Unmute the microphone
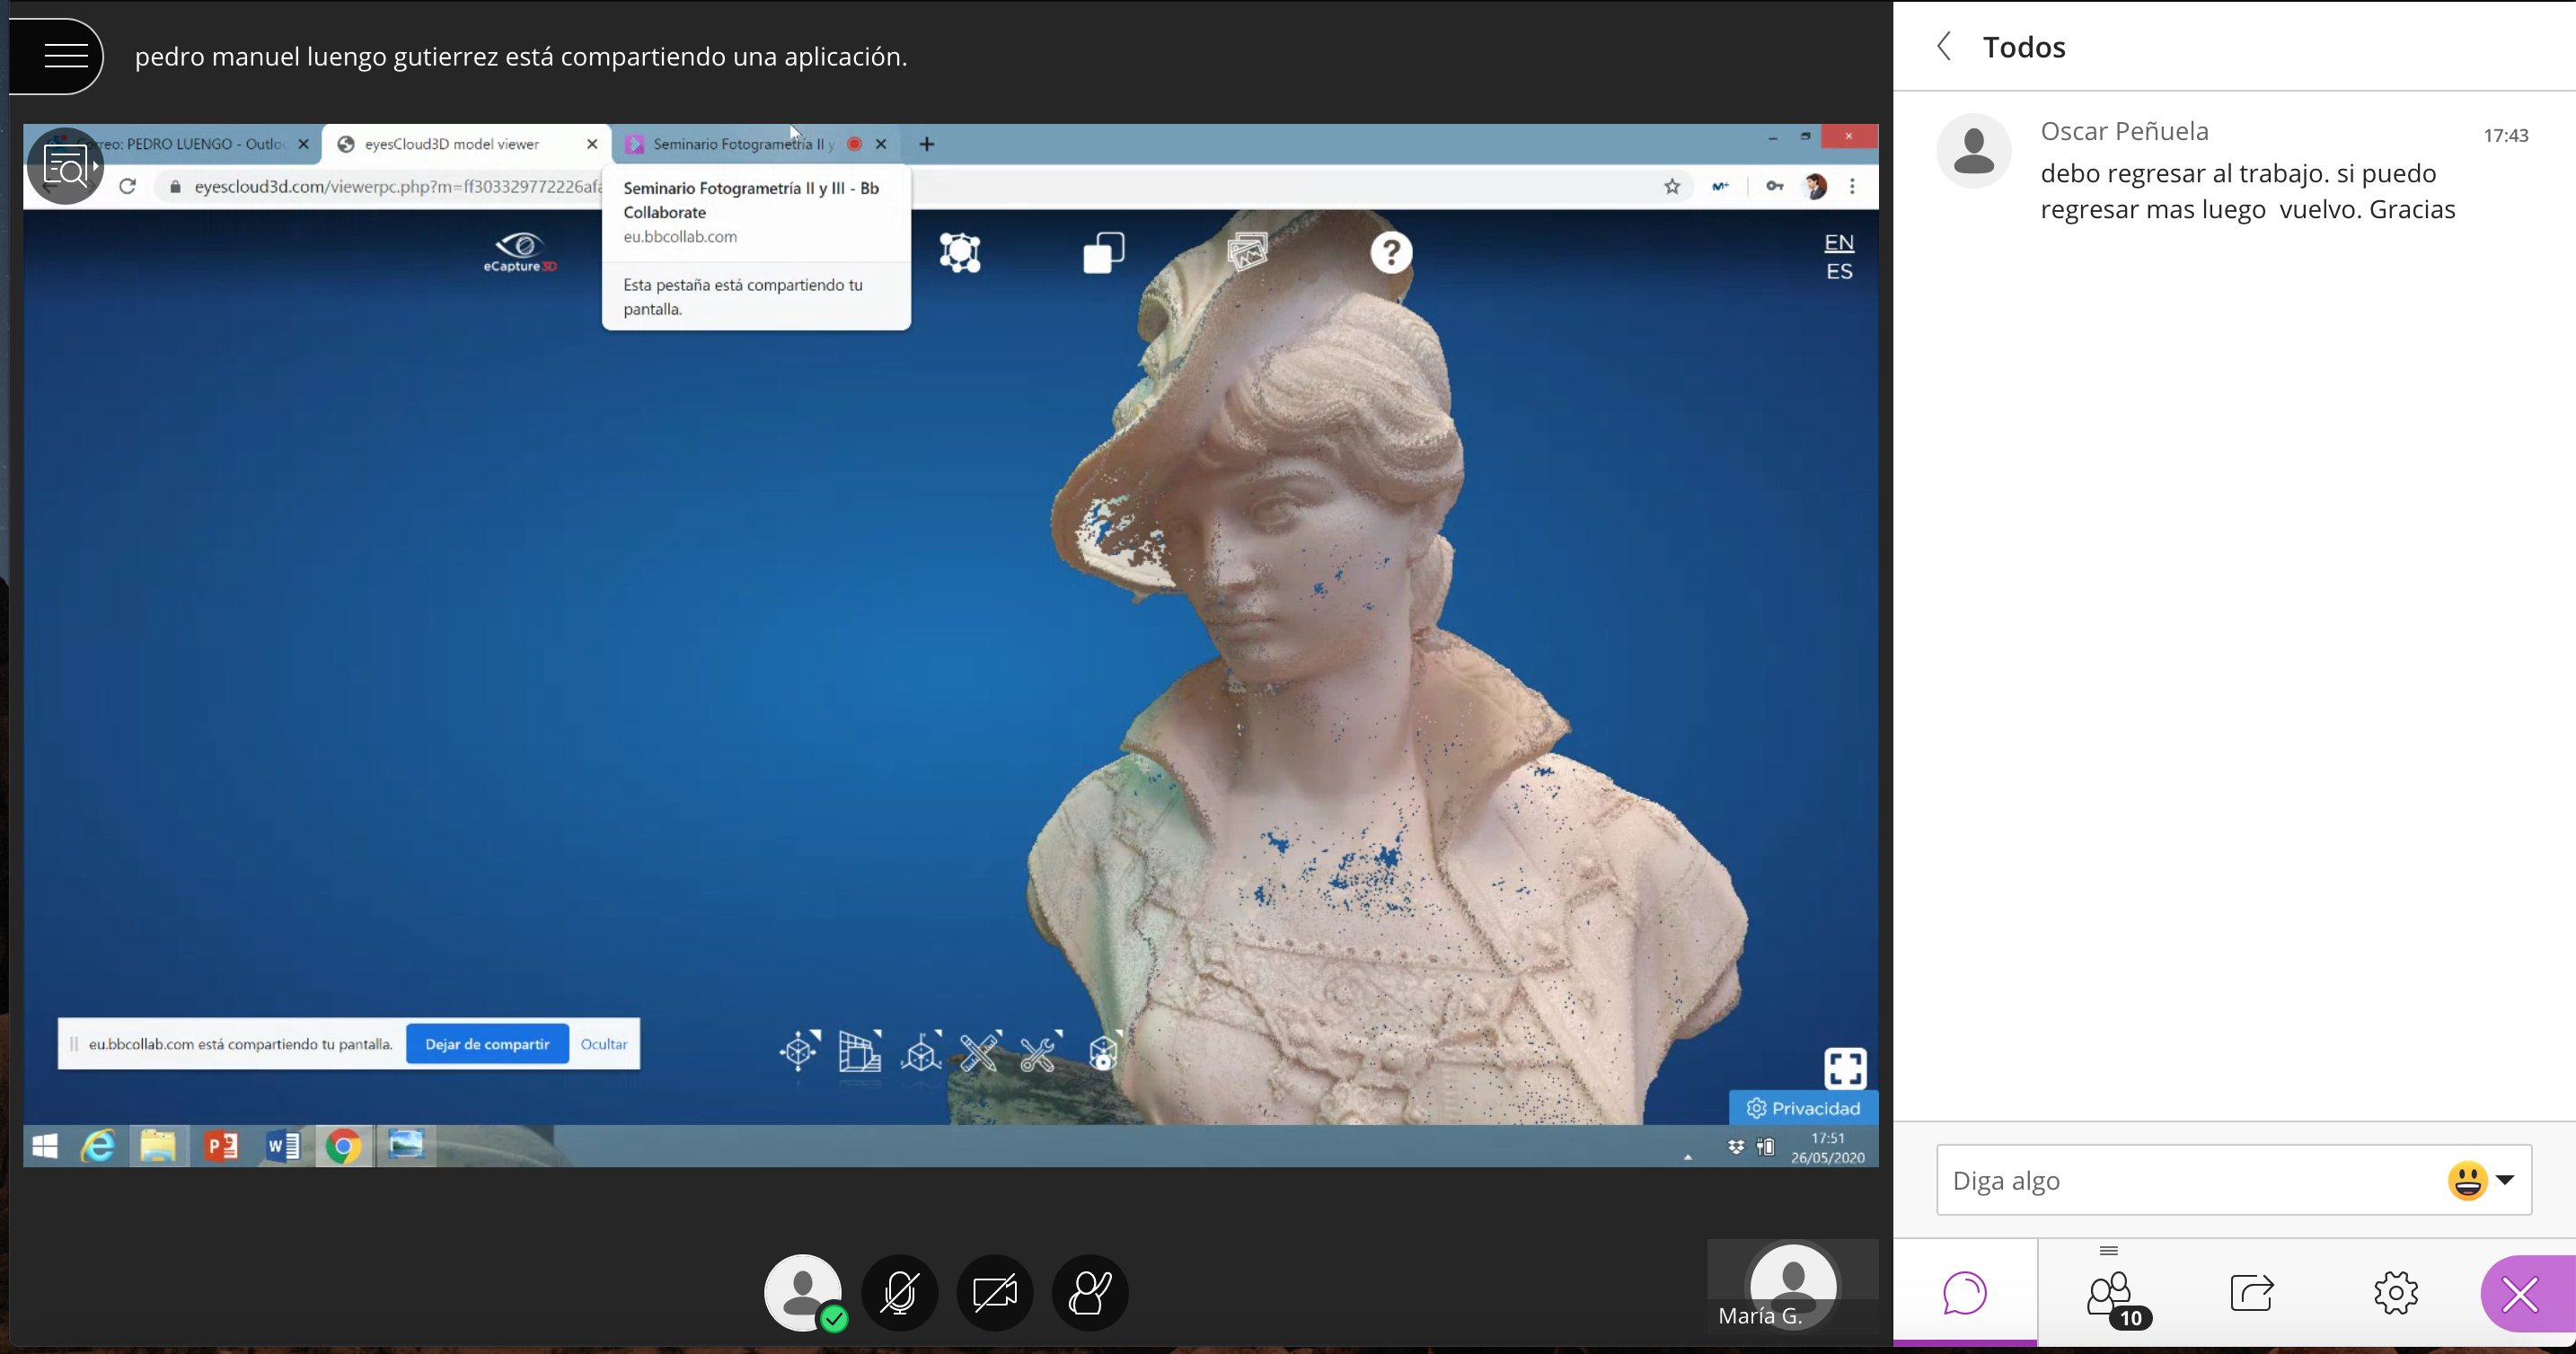The height and width of the screenshot is (1354, 2576). click(899, 1292)
